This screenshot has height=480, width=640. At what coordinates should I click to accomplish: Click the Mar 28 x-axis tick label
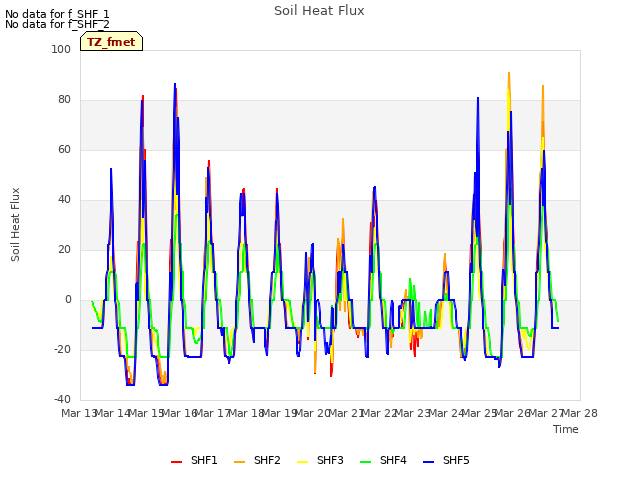pyautogui.click(x=580, y=413)
